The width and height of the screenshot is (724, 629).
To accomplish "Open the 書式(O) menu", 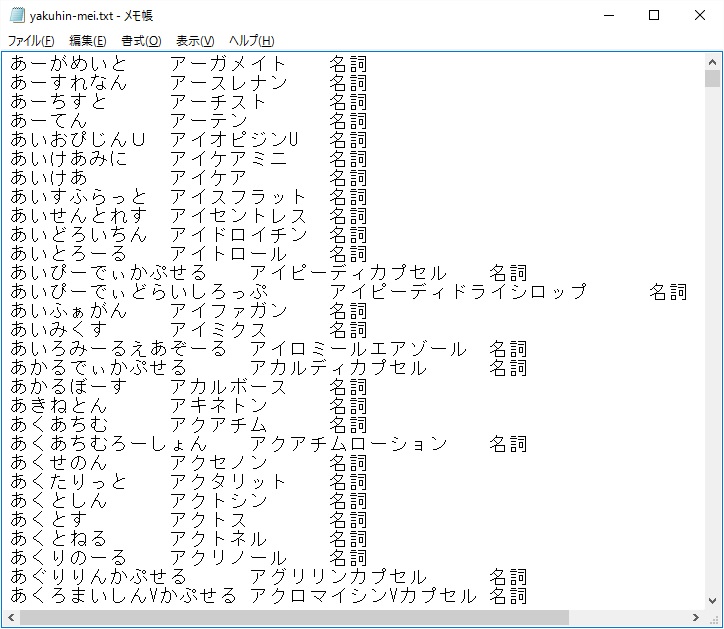I will pyautogui.click(x=141, y=41).
